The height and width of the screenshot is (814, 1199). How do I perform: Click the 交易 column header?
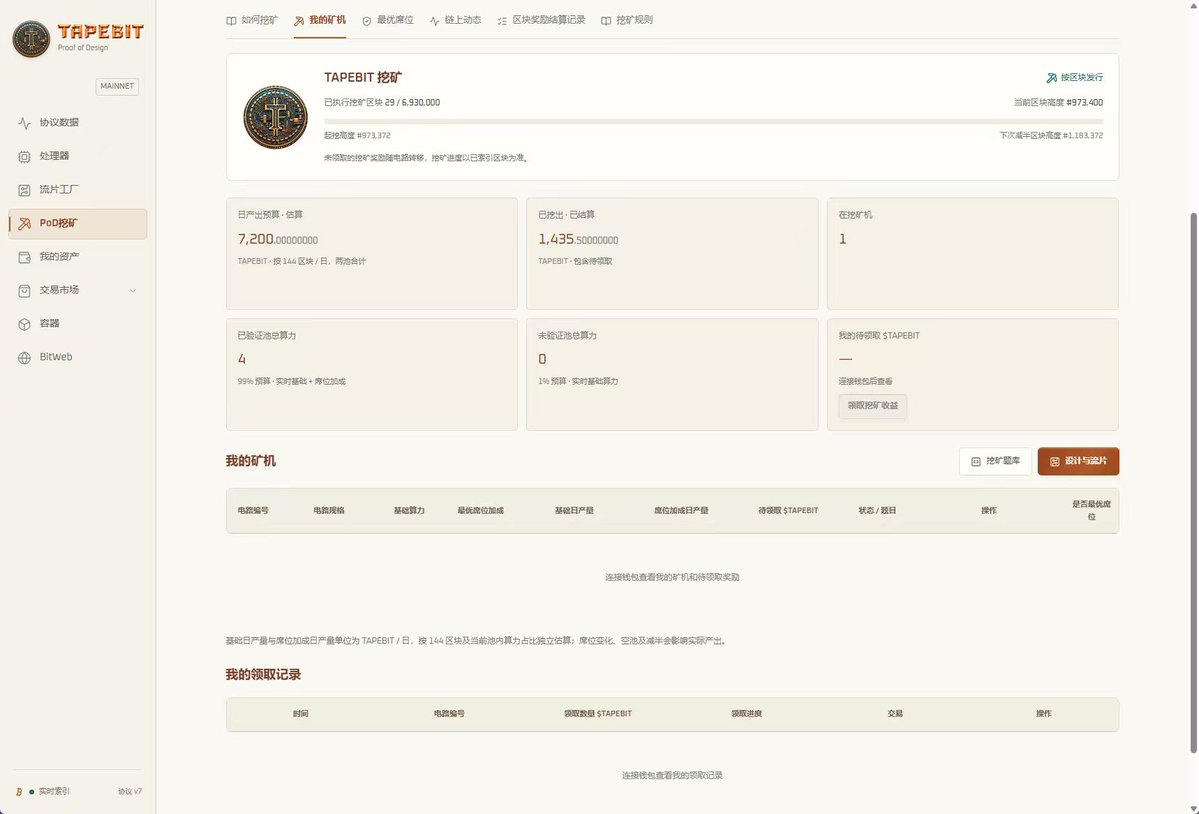(x=895, y=714)
